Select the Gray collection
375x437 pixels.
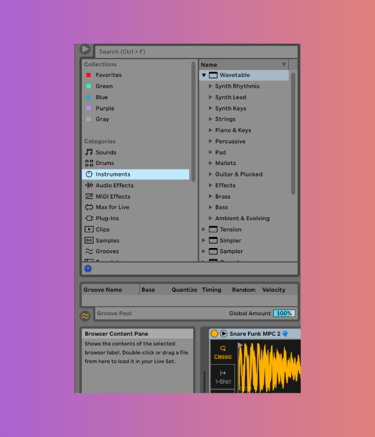click(97, 119)
